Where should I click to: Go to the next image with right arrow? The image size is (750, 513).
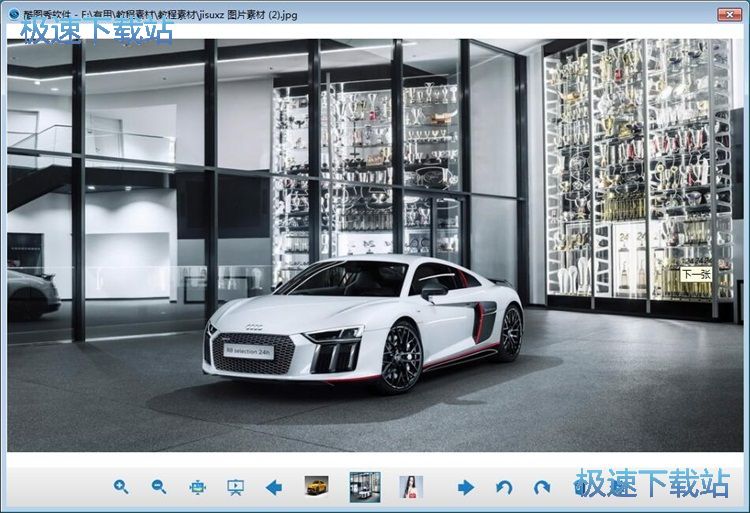465,487
